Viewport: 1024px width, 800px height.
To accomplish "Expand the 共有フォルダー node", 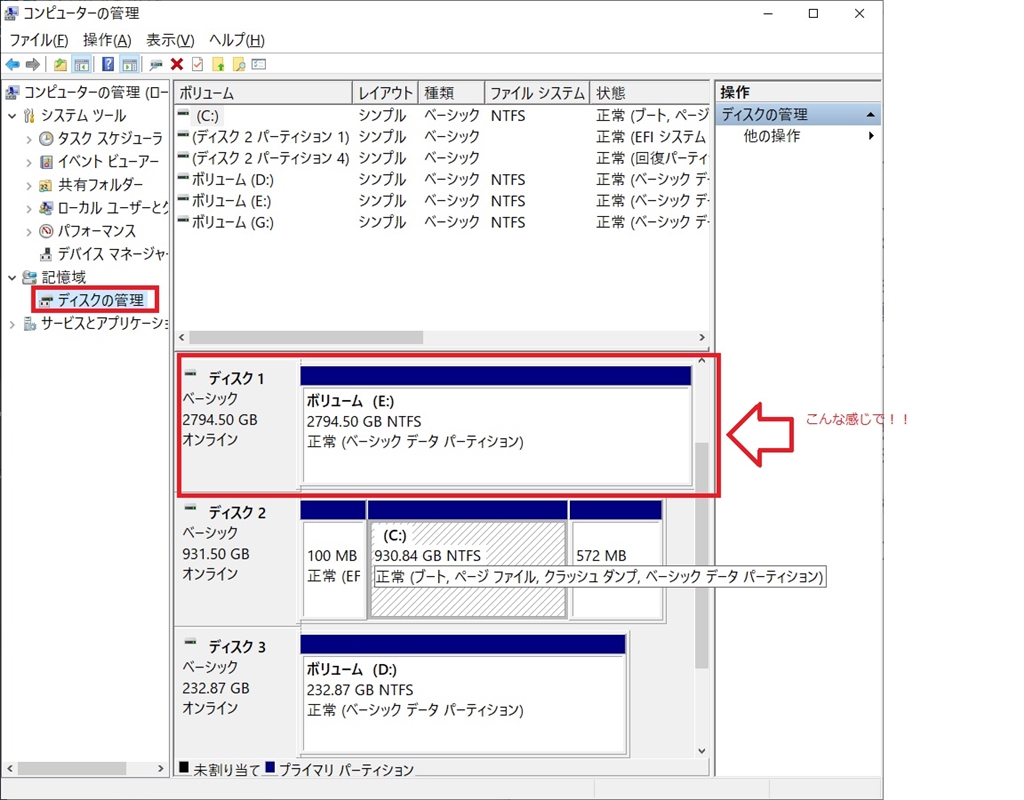I will coord(29,185).
